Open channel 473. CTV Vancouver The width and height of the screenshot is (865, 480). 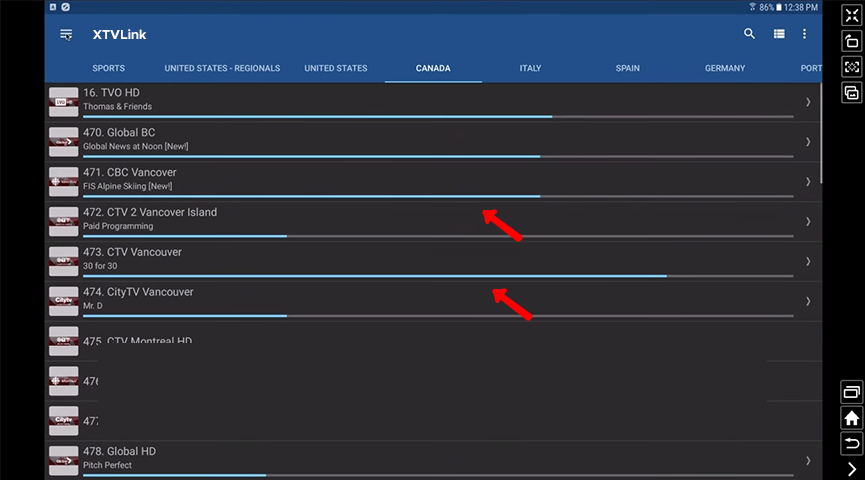(x=132, y=252)
